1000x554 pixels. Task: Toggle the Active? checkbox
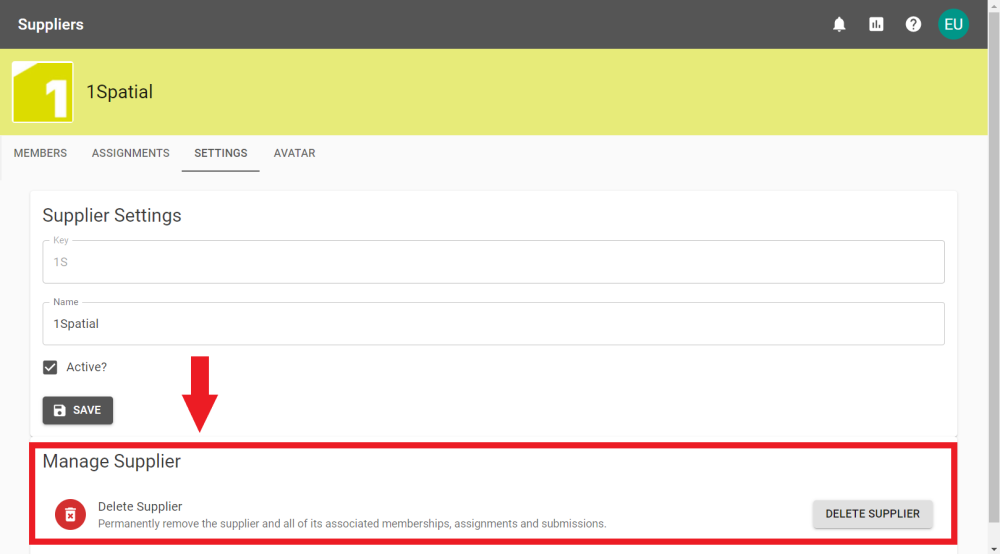pos(50,367)
